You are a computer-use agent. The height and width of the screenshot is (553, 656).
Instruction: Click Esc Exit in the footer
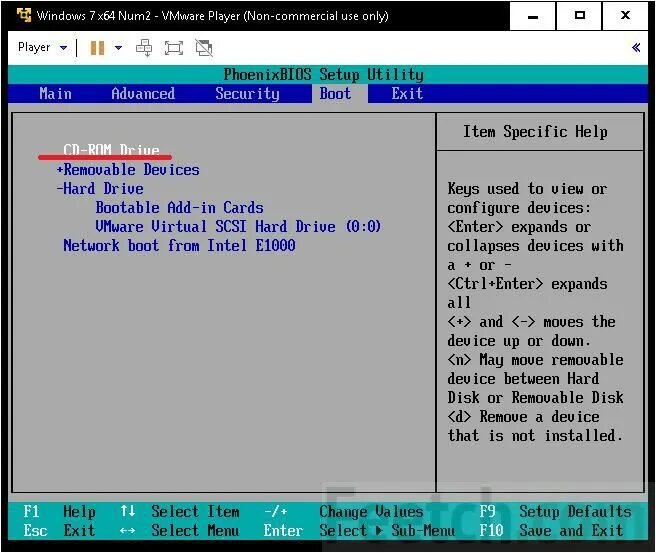point(59,530)
